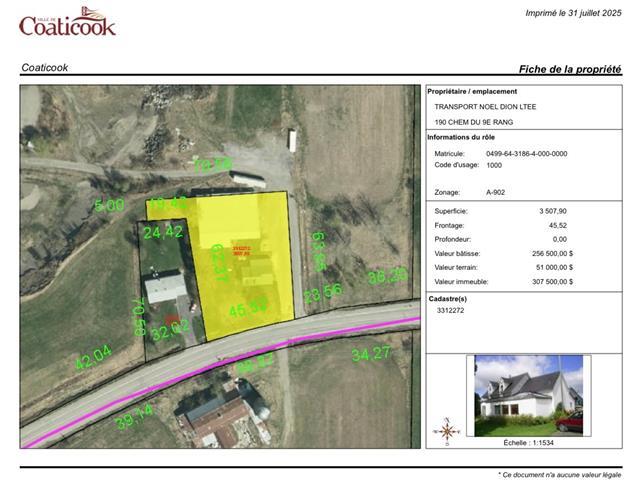Click the red lot label inside yellow parcel

click(x=241, y=251)
